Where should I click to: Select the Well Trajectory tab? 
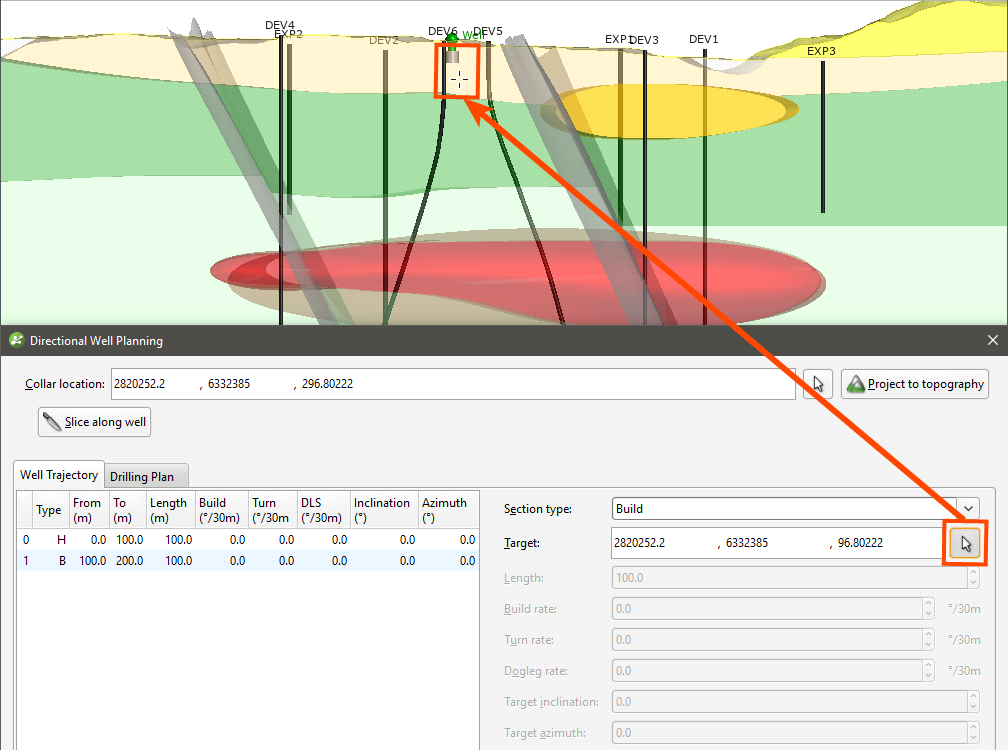tap(59, 475)
